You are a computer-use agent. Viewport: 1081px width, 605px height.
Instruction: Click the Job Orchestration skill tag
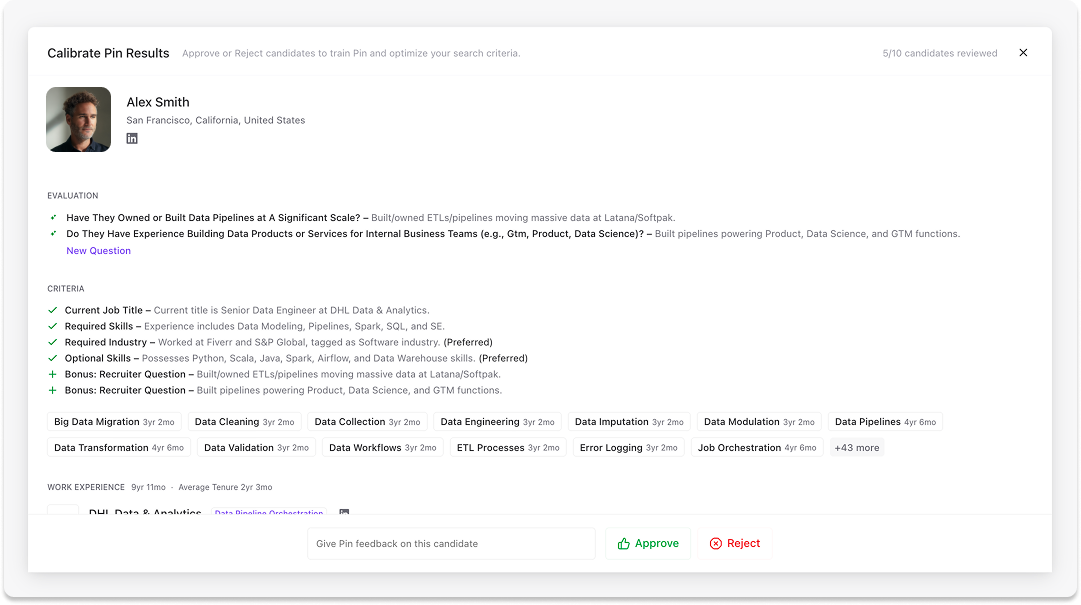click(x=757, y=448)
